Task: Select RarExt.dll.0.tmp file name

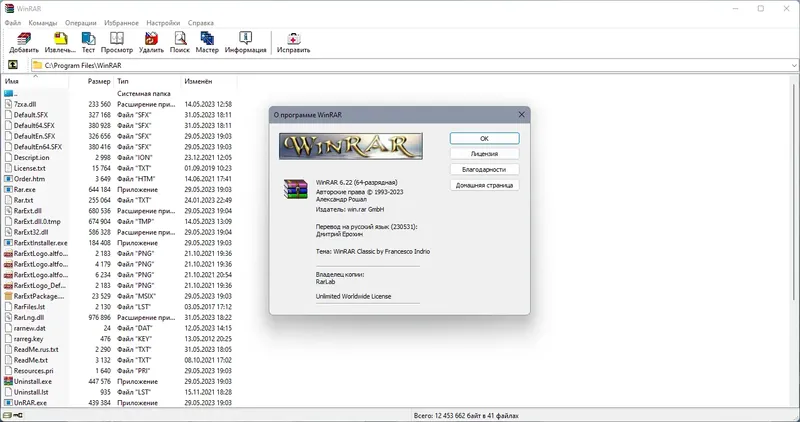Action: tap(37, 221)
